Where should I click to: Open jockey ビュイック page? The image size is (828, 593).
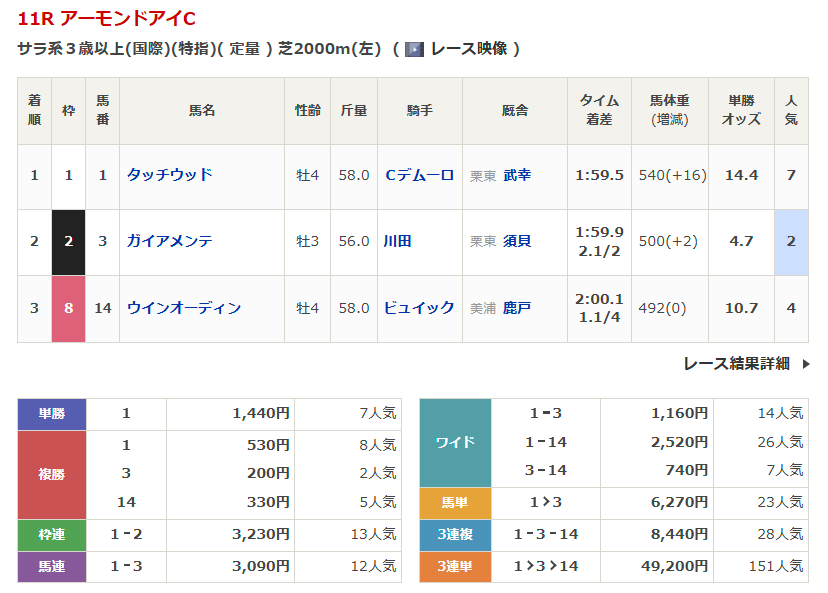point(419,308)
